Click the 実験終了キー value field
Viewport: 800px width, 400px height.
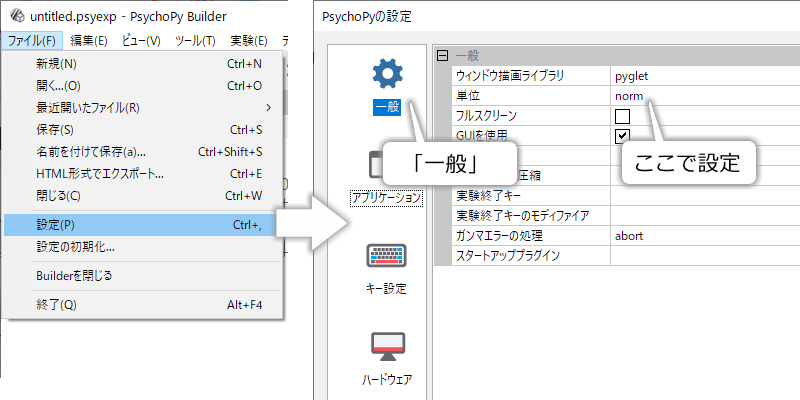tap(705, 195)
